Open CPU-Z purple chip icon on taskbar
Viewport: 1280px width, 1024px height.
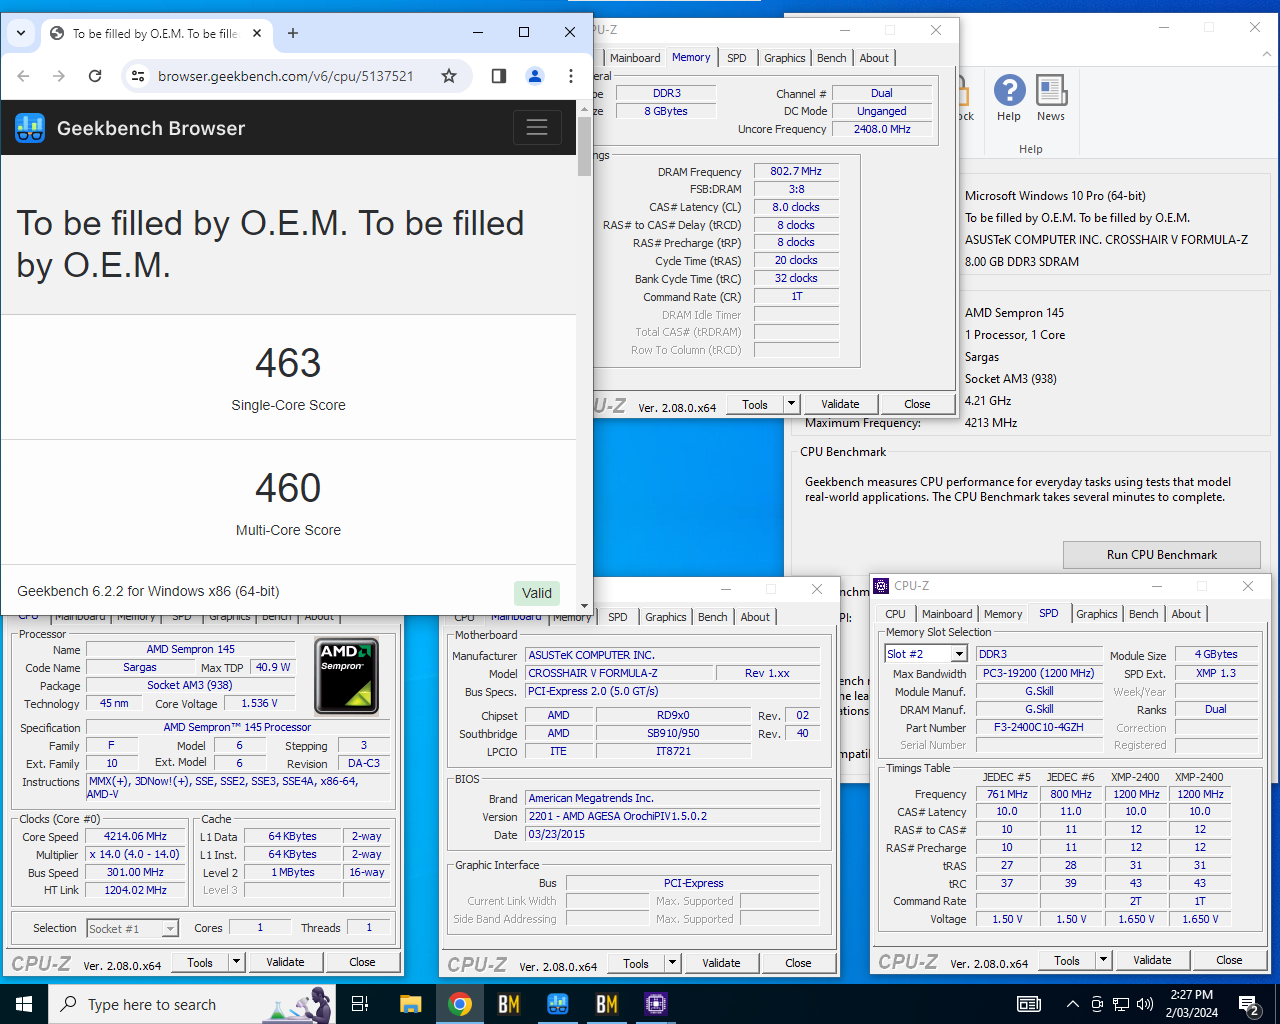pyautogui.click(x=656, y=1004)
